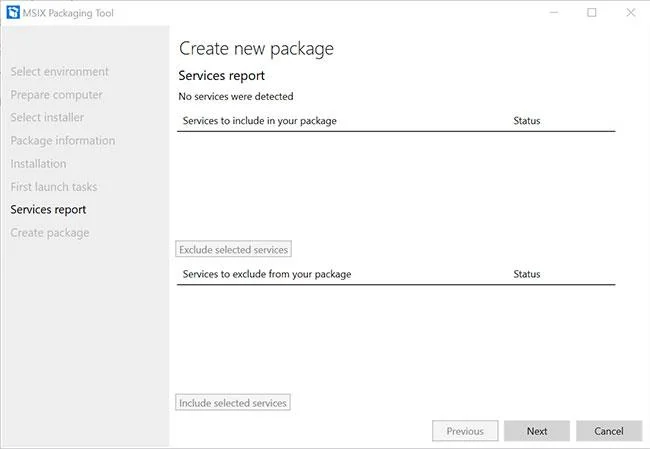Click the 'No services were detected' message
This screenshot has height=449, width=650.
point(236,96)
